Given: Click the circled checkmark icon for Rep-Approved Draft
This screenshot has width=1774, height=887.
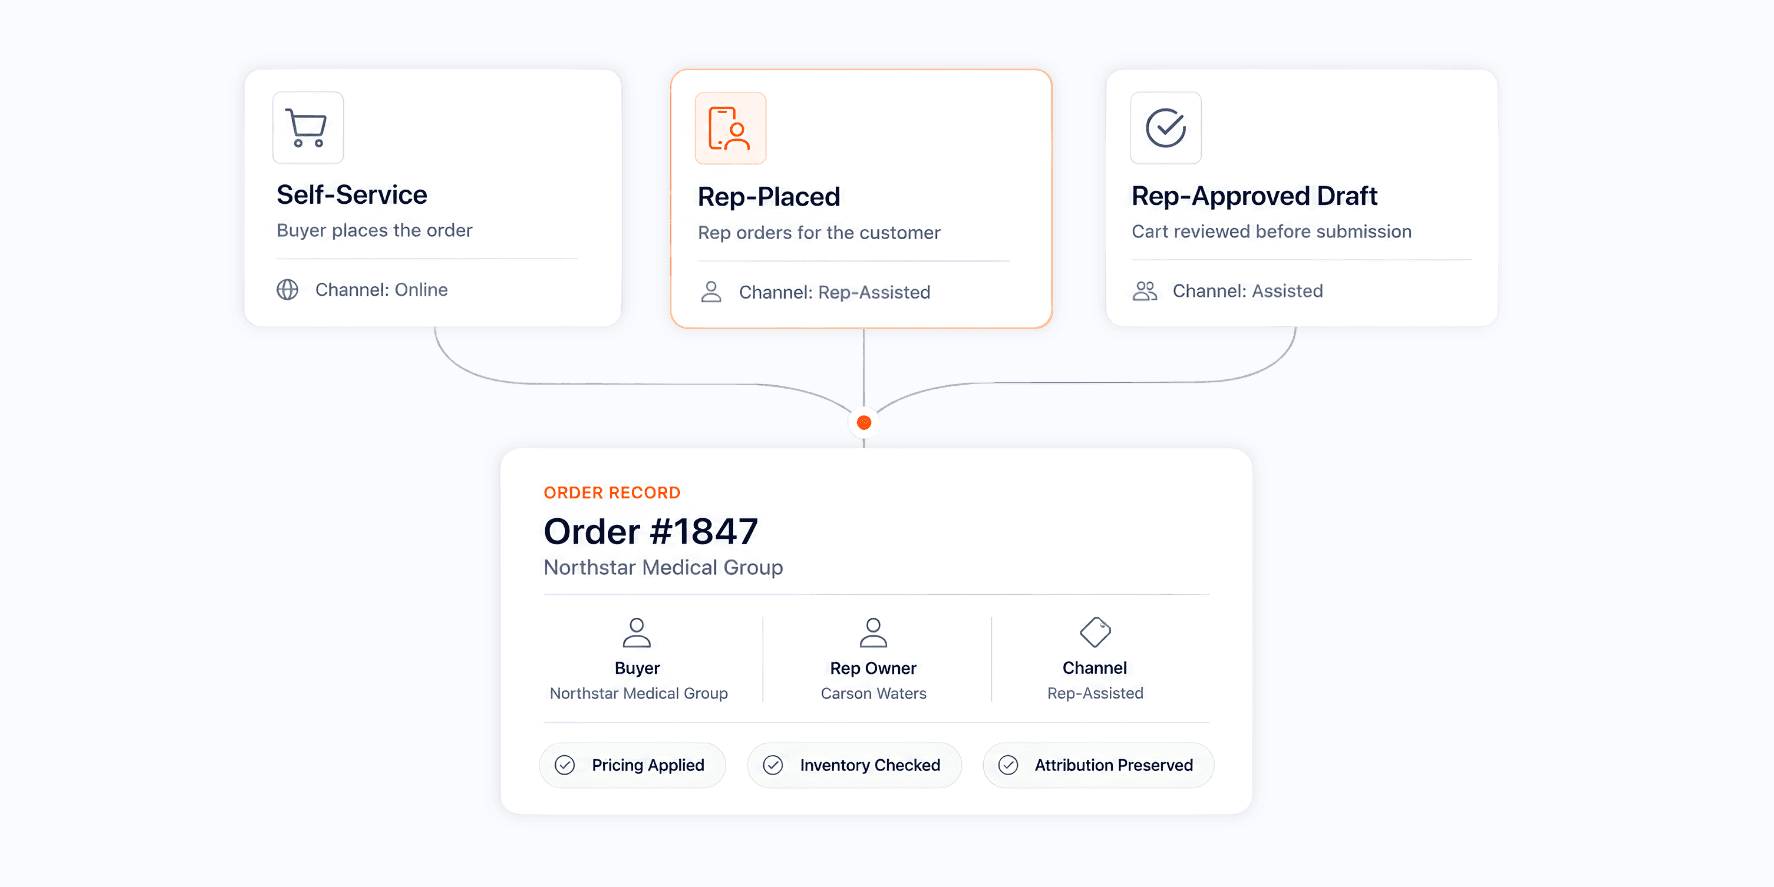Looking at the screenshot, I should 1165,128.
